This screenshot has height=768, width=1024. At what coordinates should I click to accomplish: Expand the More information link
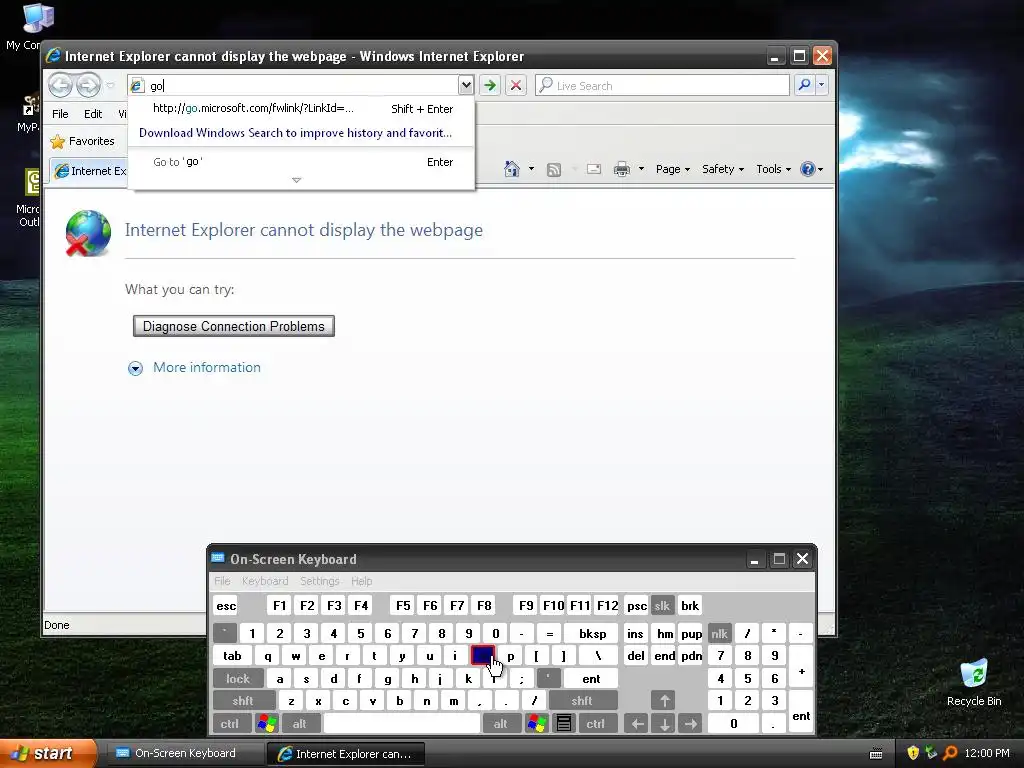[x=206, y=367]
